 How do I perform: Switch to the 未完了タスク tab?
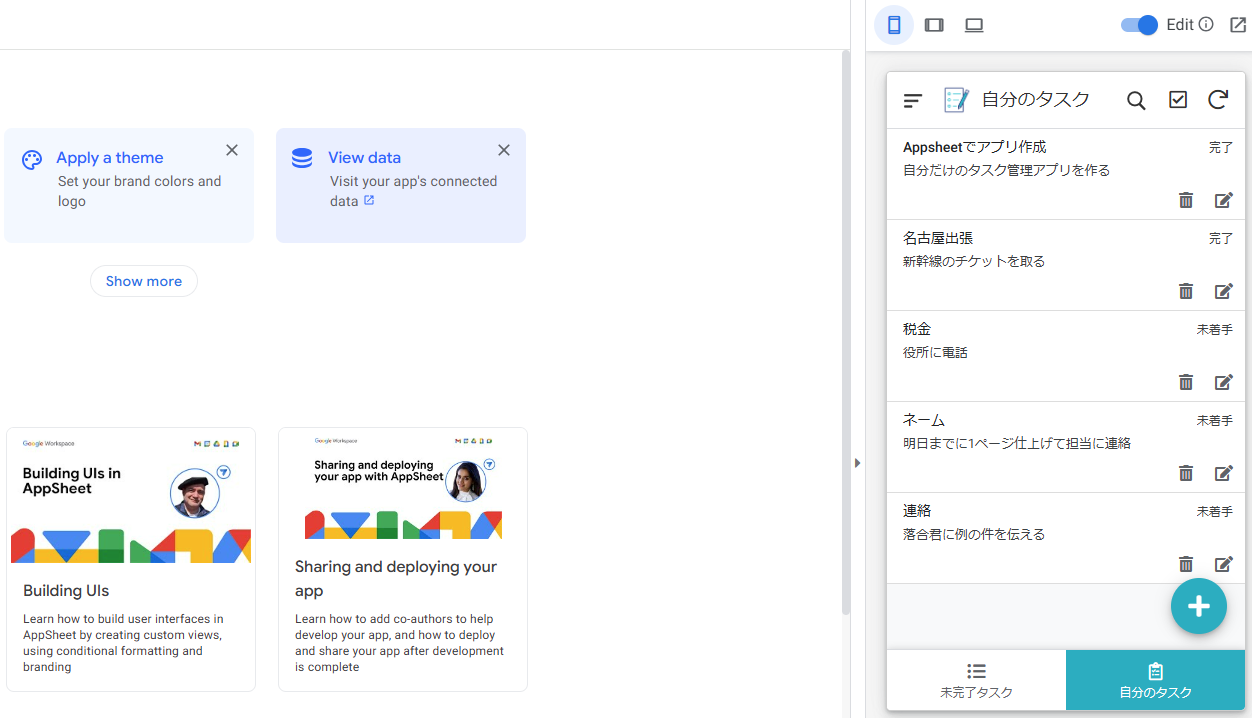tap(976, 680)
